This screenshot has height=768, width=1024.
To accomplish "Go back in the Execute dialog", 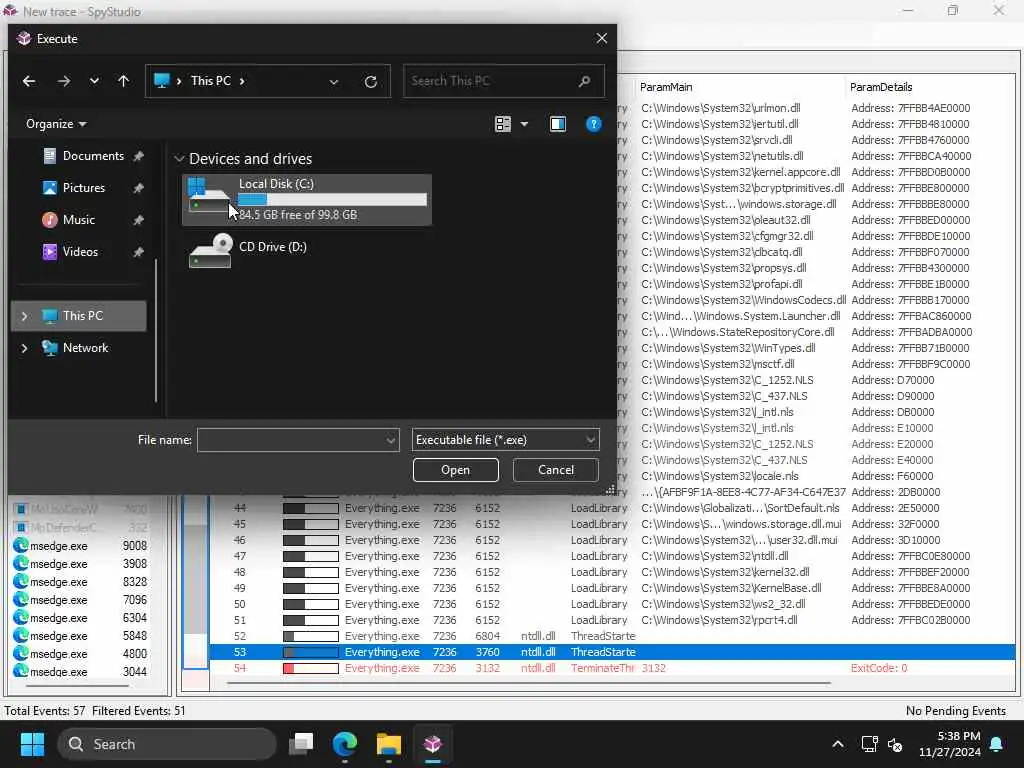I will coord(29,81).
